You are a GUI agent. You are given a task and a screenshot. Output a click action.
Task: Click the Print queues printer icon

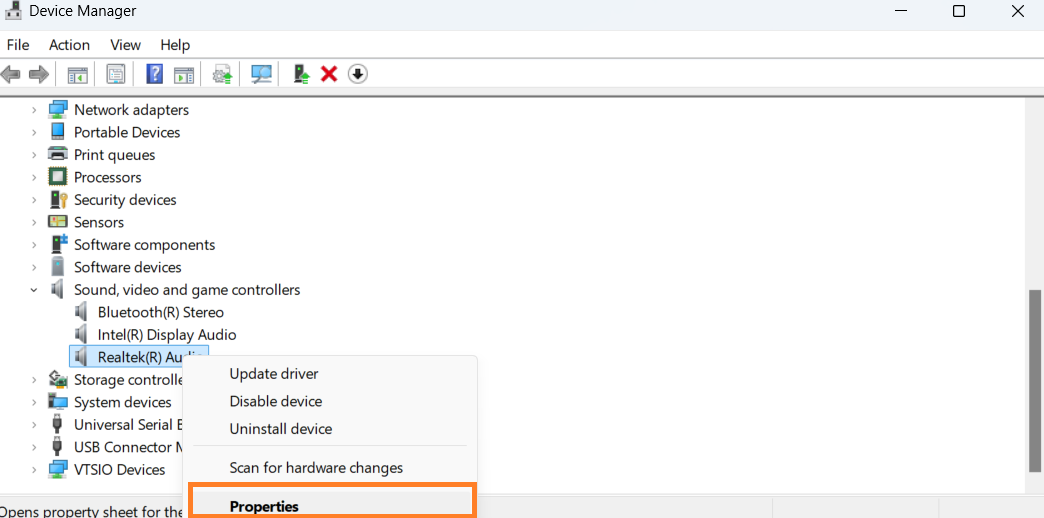click(58, 154)
